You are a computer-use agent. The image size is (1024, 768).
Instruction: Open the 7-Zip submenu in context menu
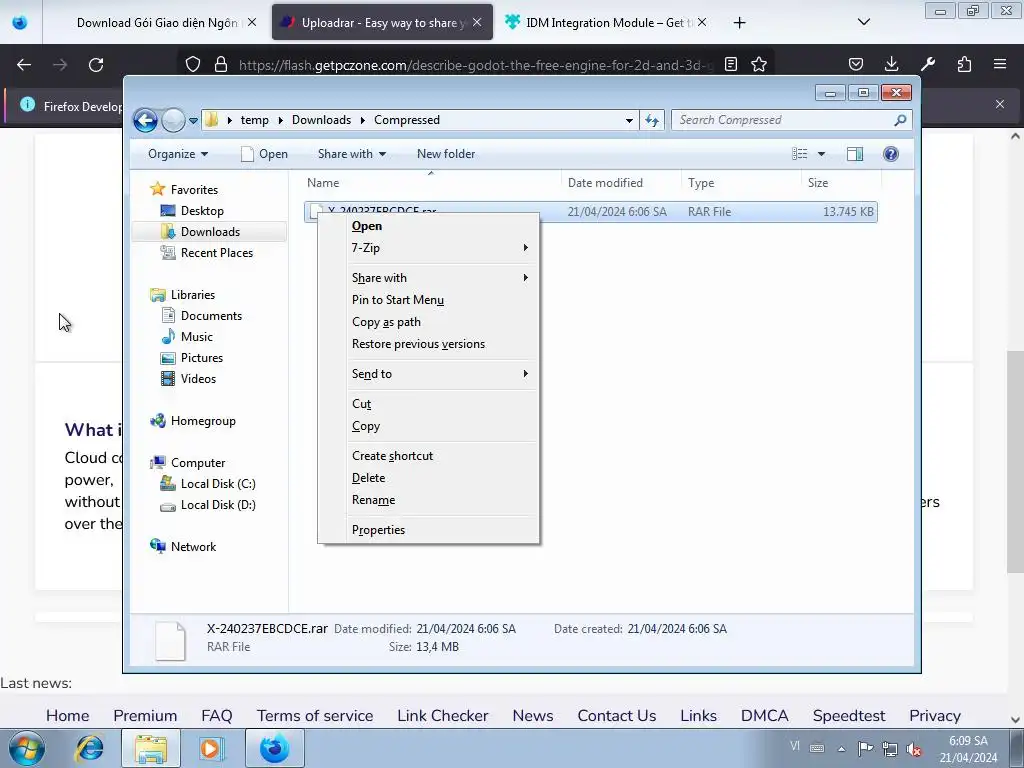click(x=429, y=248)
